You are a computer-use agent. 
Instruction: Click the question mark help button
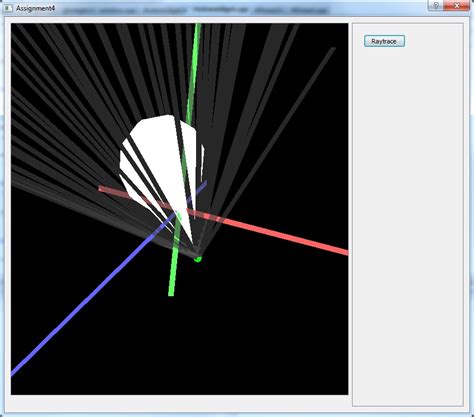pos(436,5)
